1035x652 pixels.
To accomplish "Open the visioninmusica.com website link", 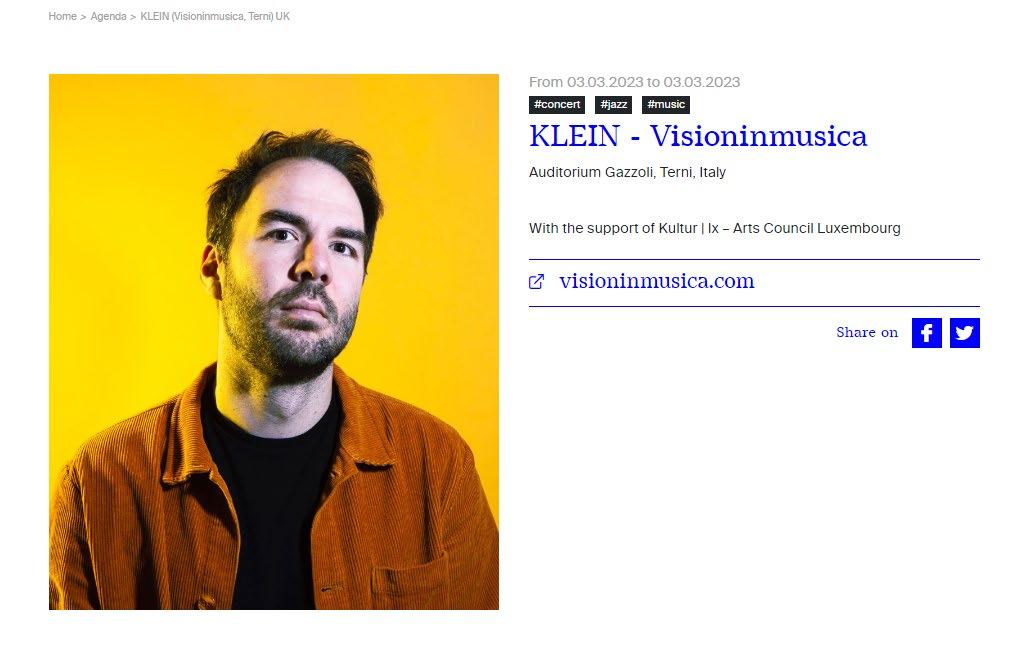I will click(656, 281).
